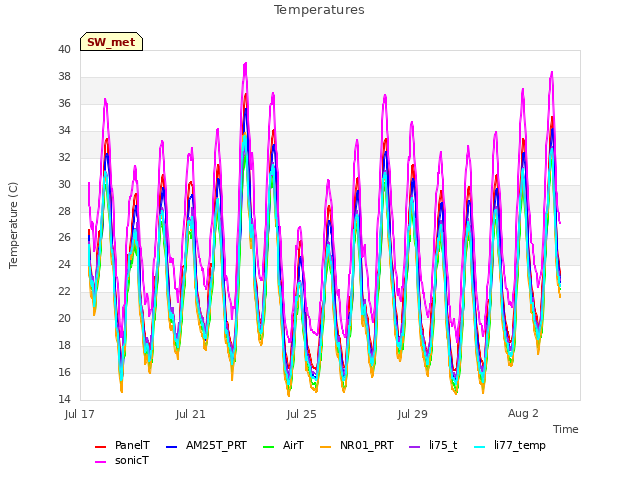This screenshot has height=480, width=640.
Task: Click the 30 y-axis tick label
Action: tap(64, 184)
